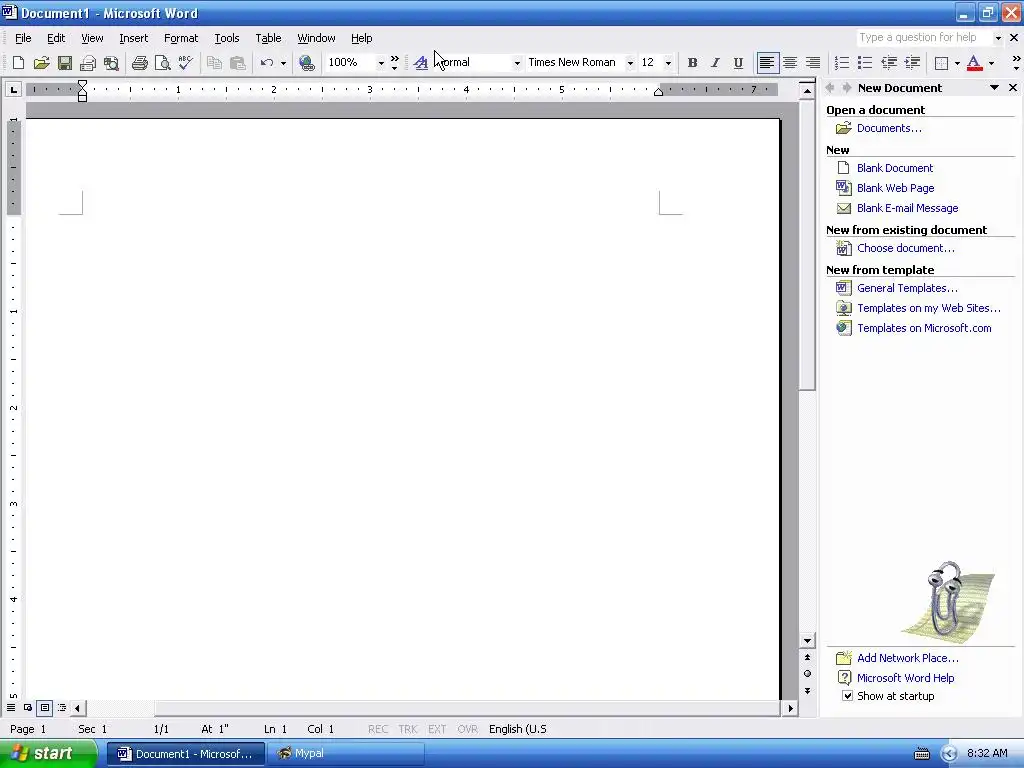Viewport: 1024px width, 768px height.
Task: Toggle Bold formatting
Action: pyautogui.click(x=692, y=63)
